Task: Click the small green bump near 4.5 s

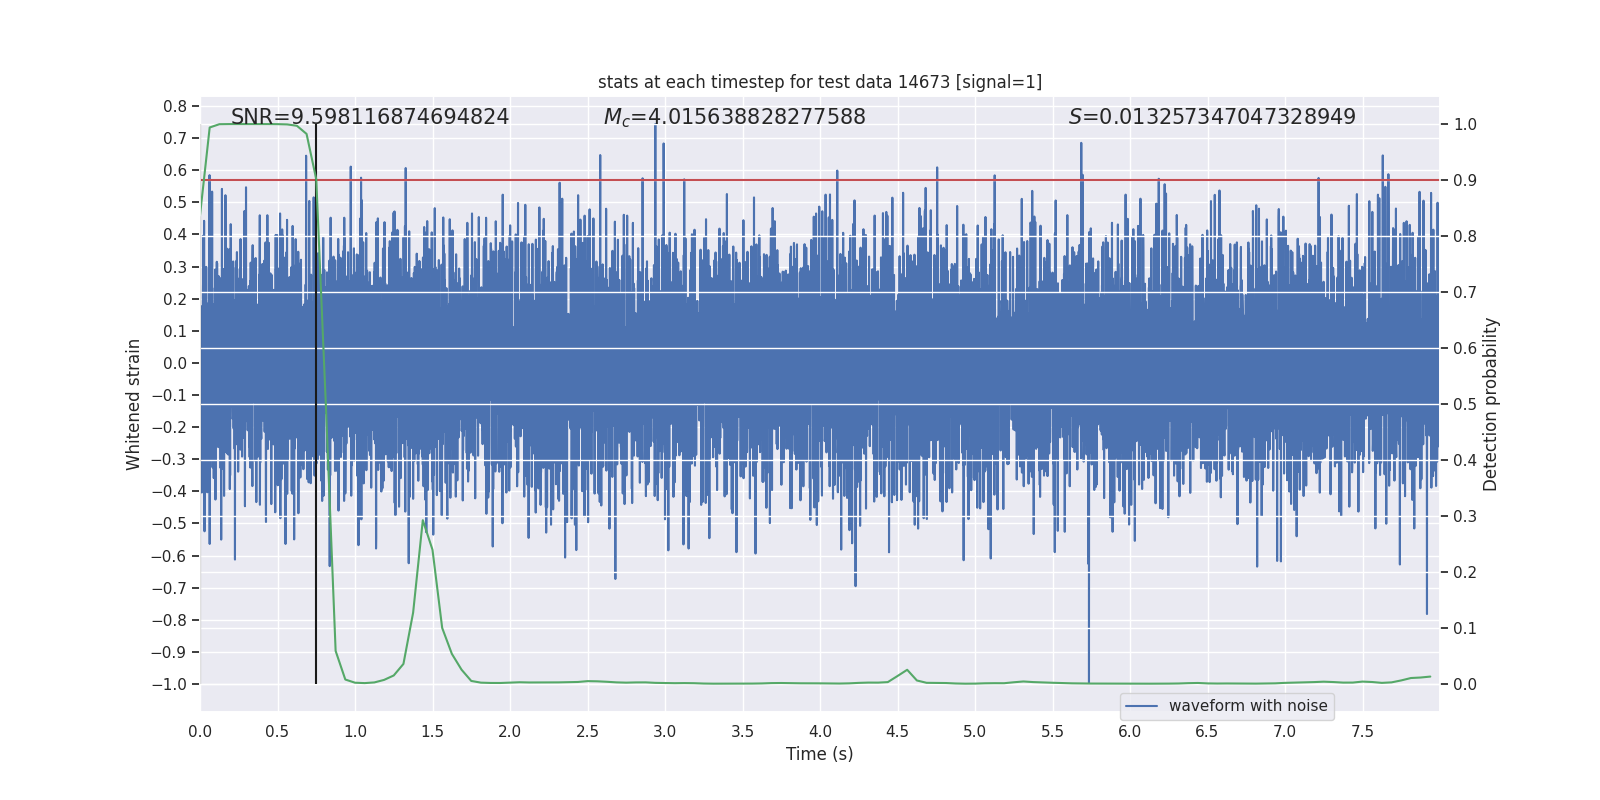Action: point(907,670)
